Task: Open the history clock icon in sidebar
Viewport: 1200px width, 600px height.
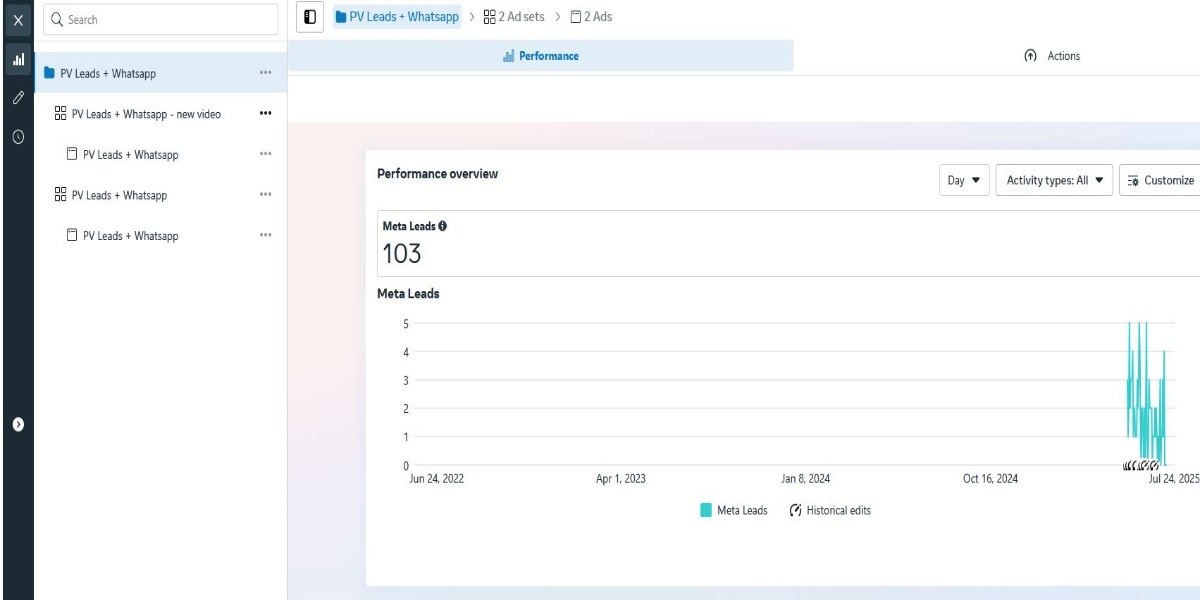Action: tap(18, 137)
